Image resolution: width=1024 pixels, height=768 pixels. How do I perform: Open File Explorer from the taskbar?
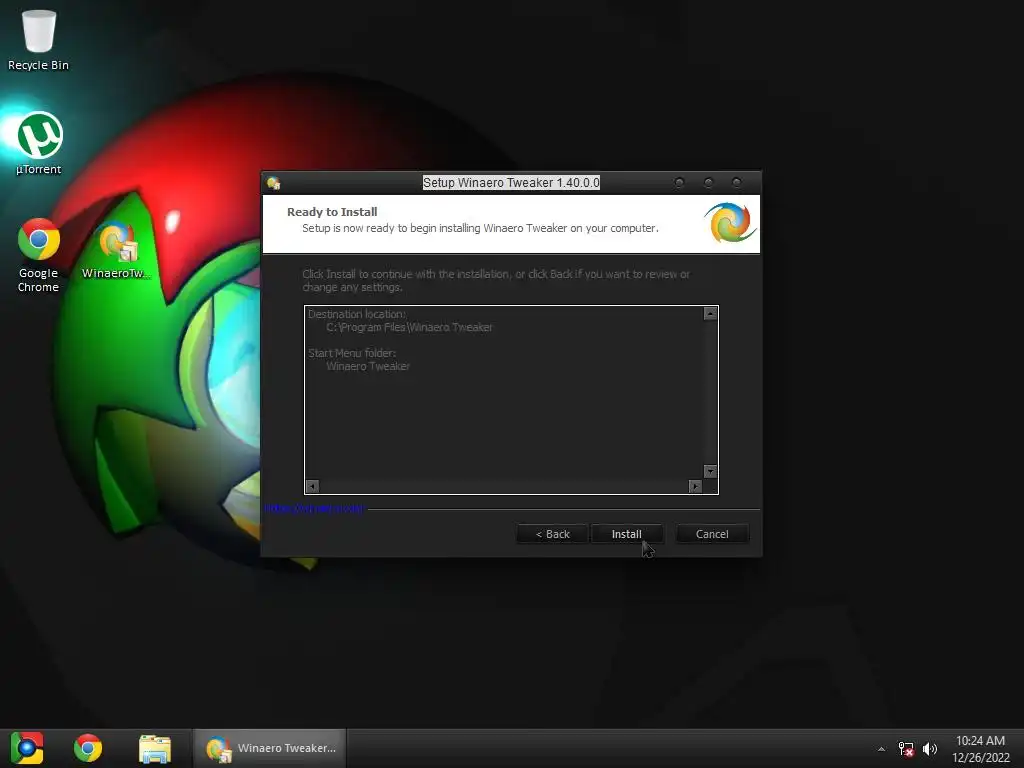[x=155, y=748]
